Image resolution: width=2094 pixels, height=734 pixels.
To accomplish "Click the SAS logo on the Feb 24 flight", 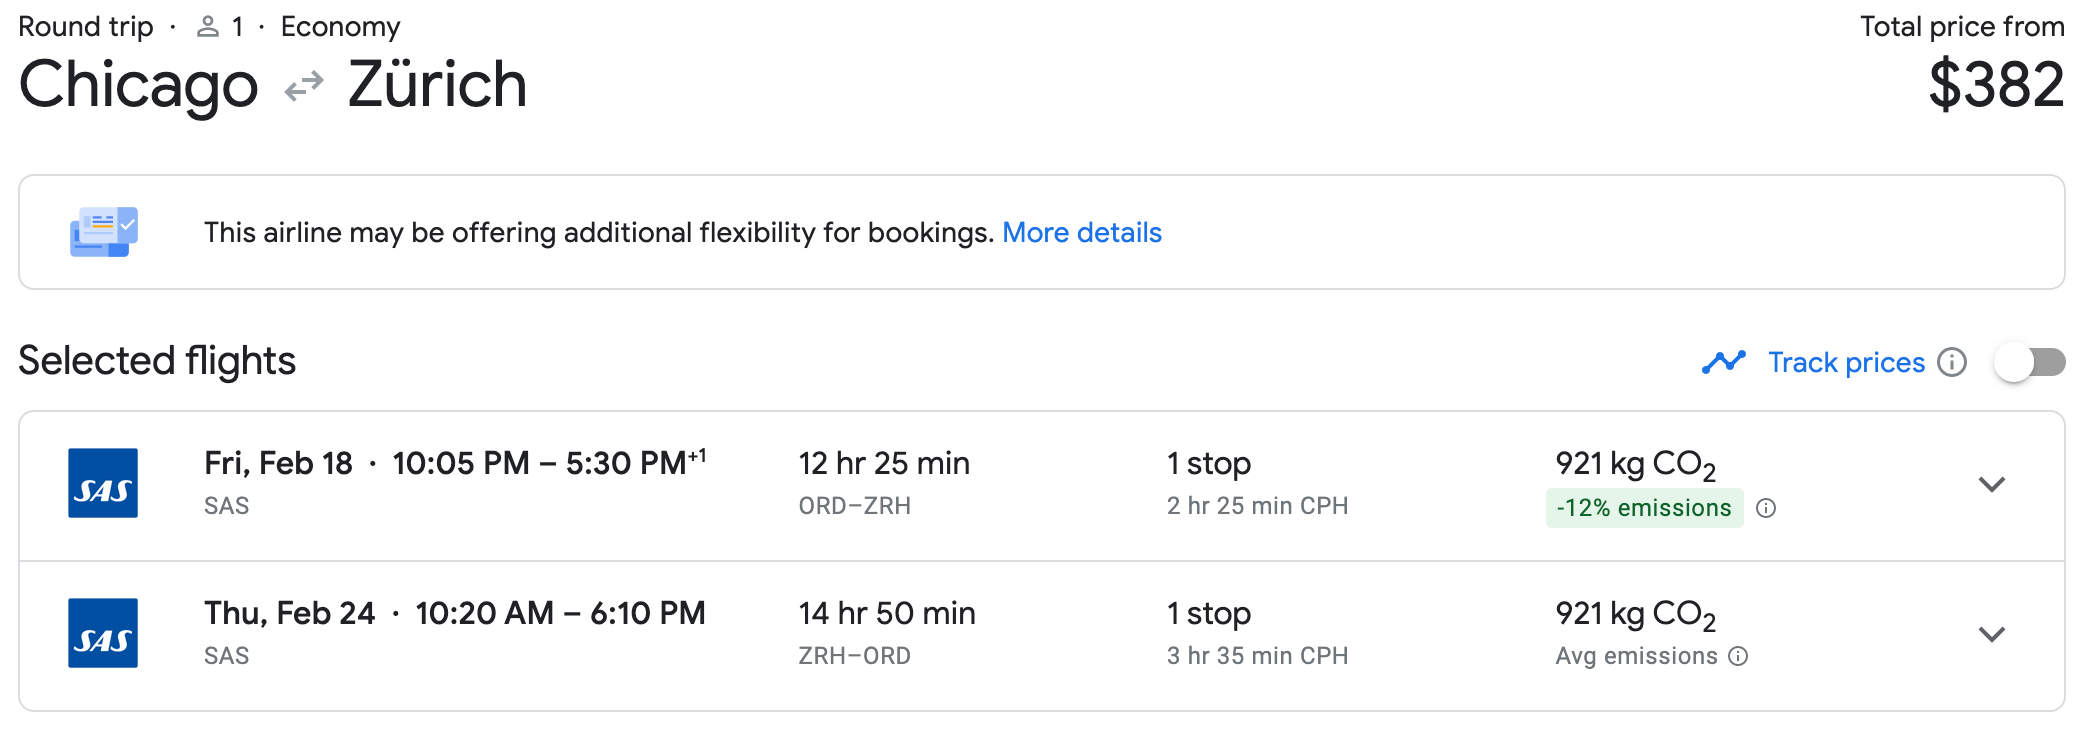I will click(103, 633).
